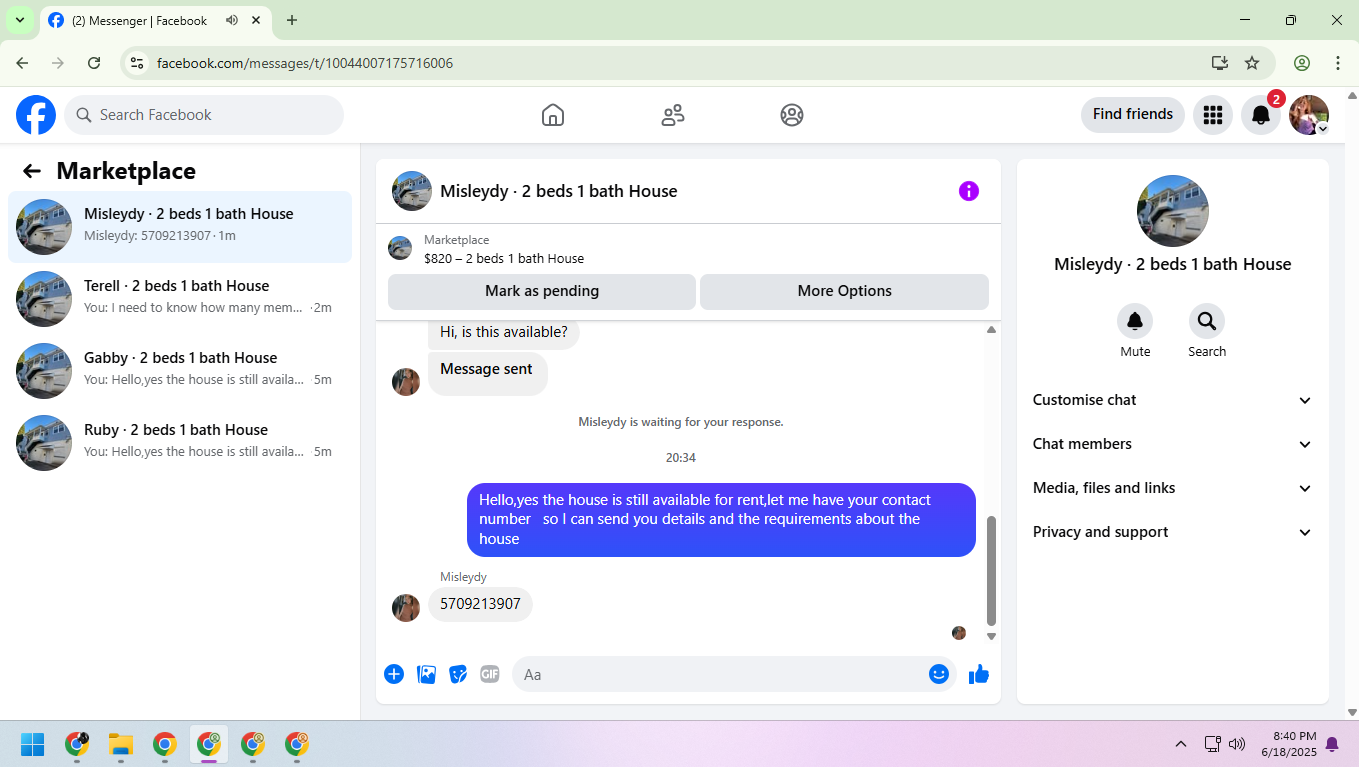
Task: Mute this chat with the bell button
Action: [1135, 321]
